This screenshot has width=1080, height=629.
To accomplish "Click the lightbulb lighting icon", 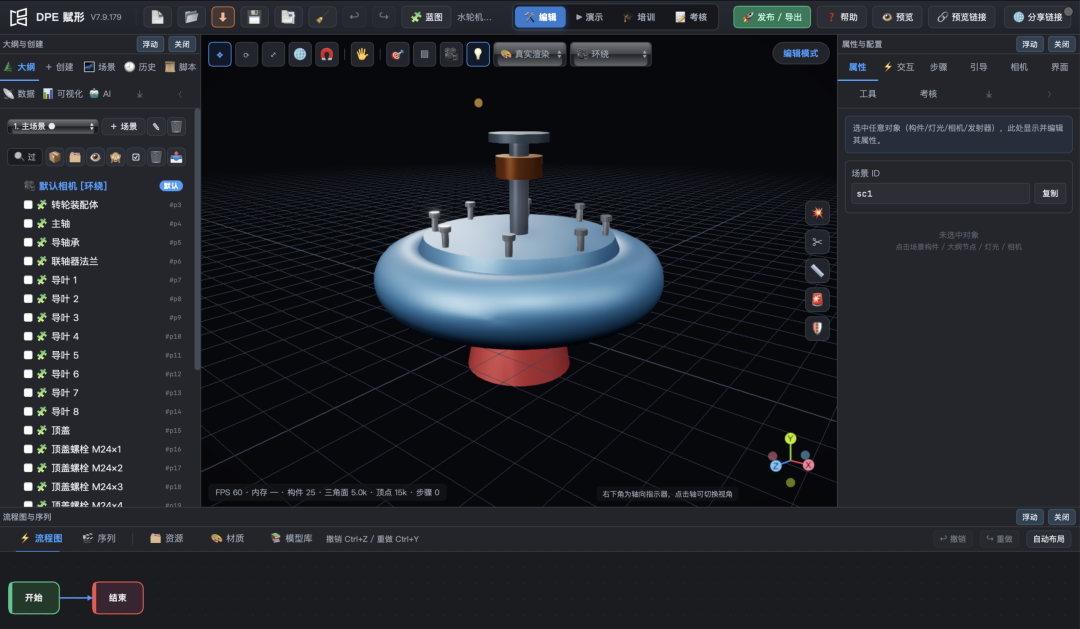I will (x=478, y=54).
